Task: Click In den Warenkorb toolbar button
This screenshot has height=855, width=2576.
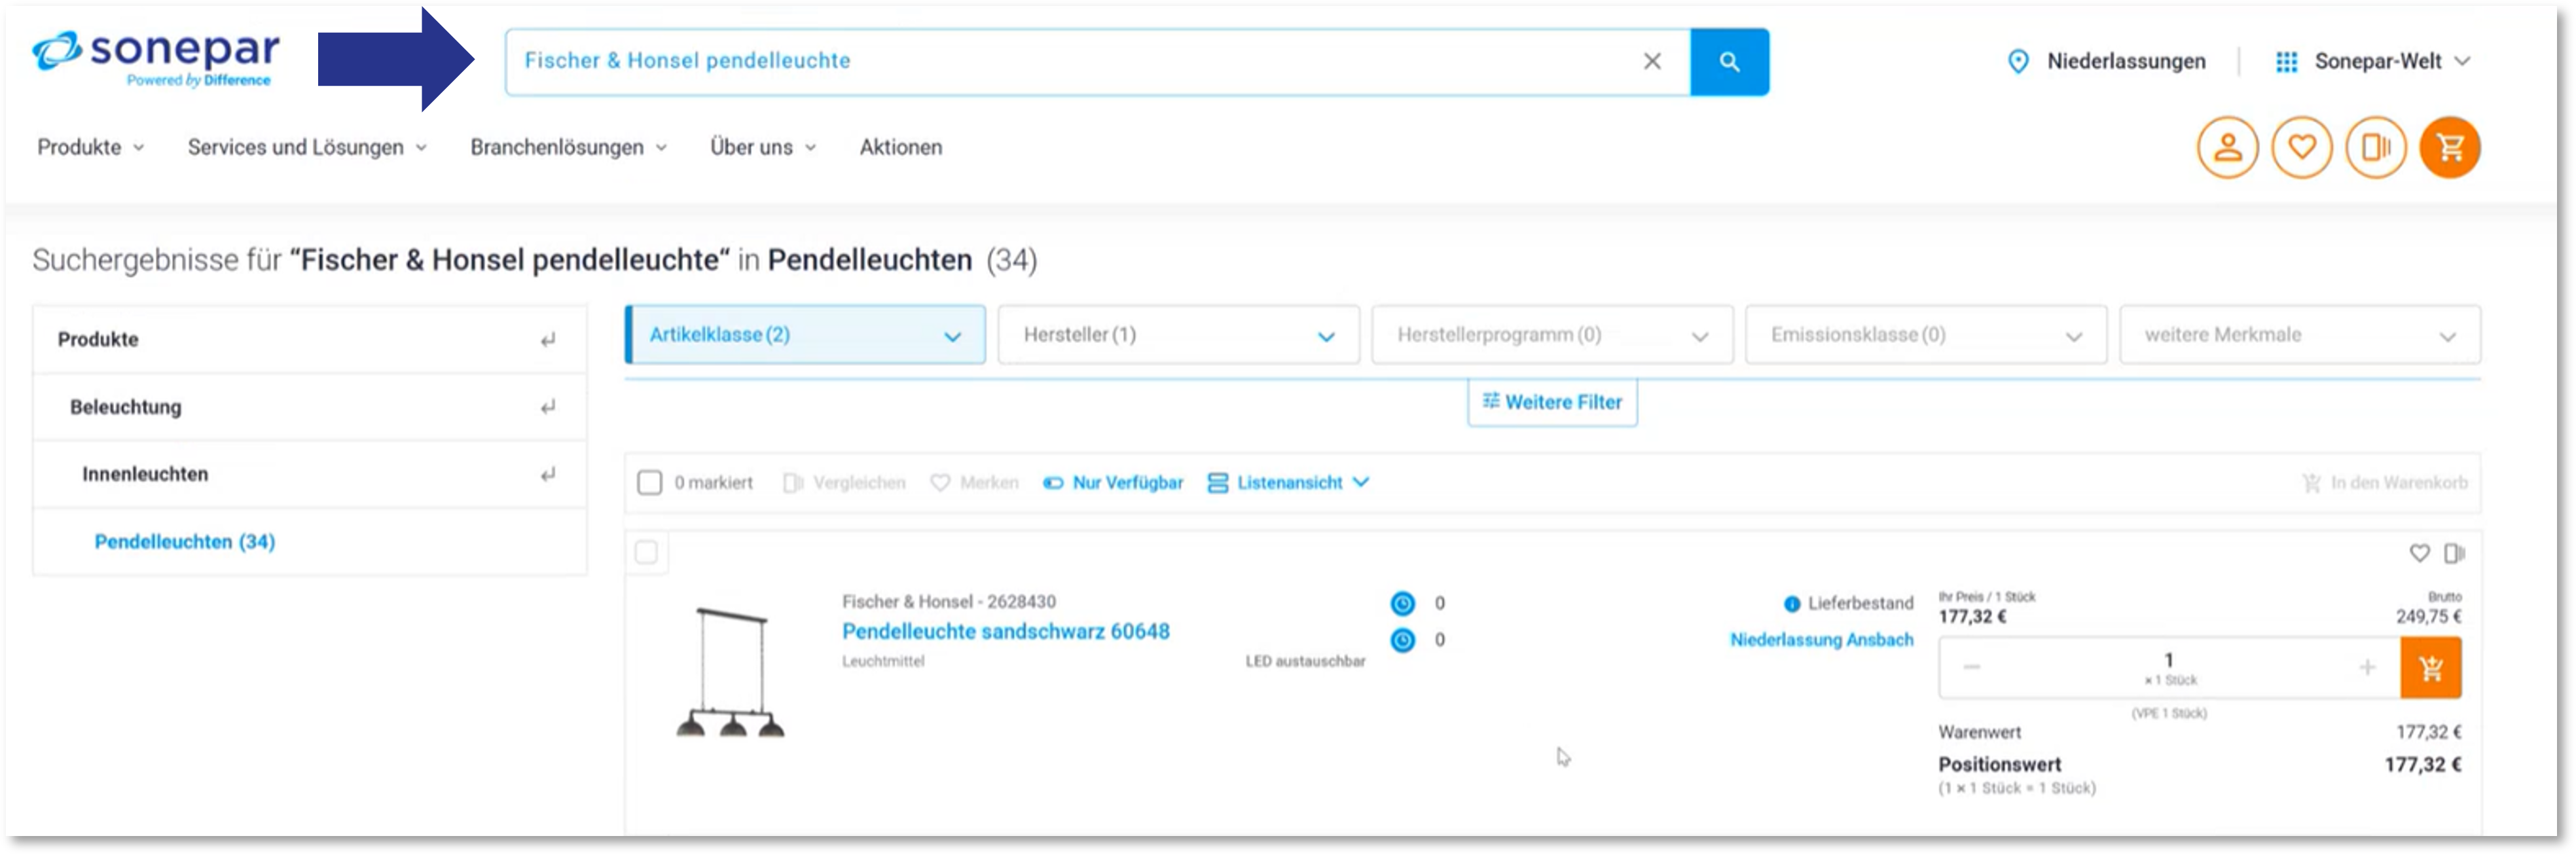Action: pos(2385,483)
